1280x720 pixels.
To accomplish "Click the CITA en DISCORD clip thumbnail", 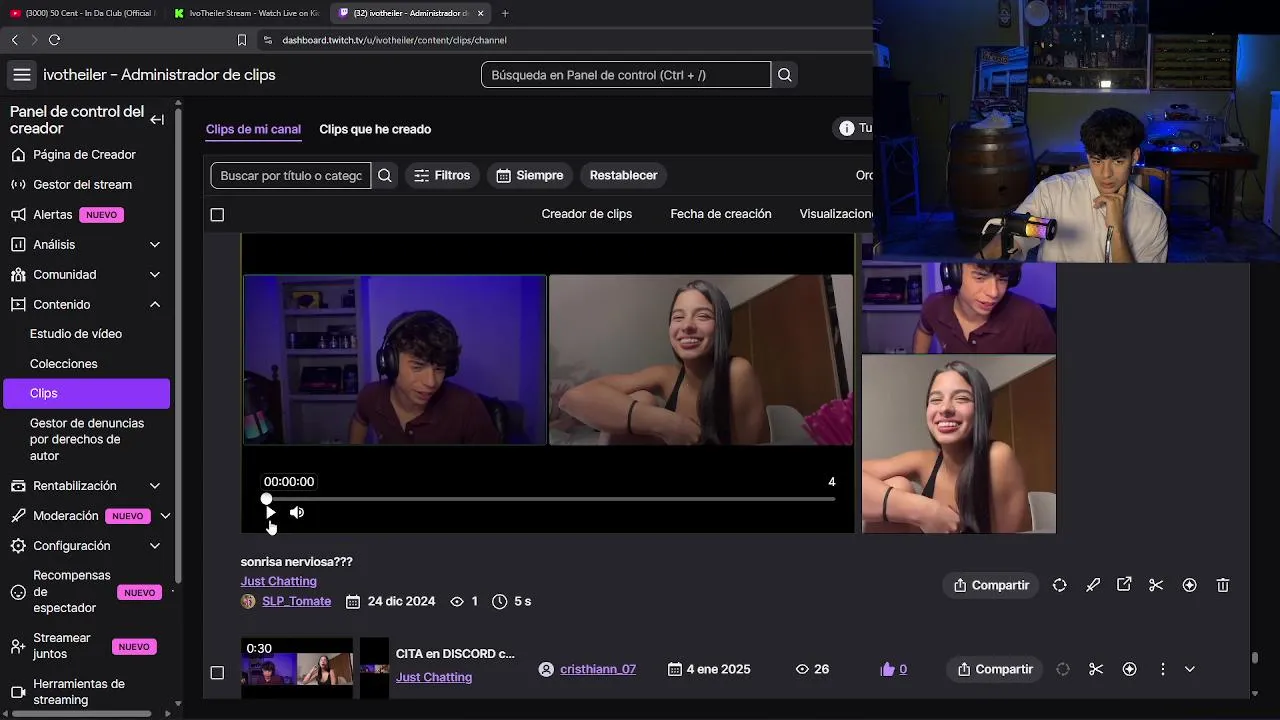I will click(297, 668).
